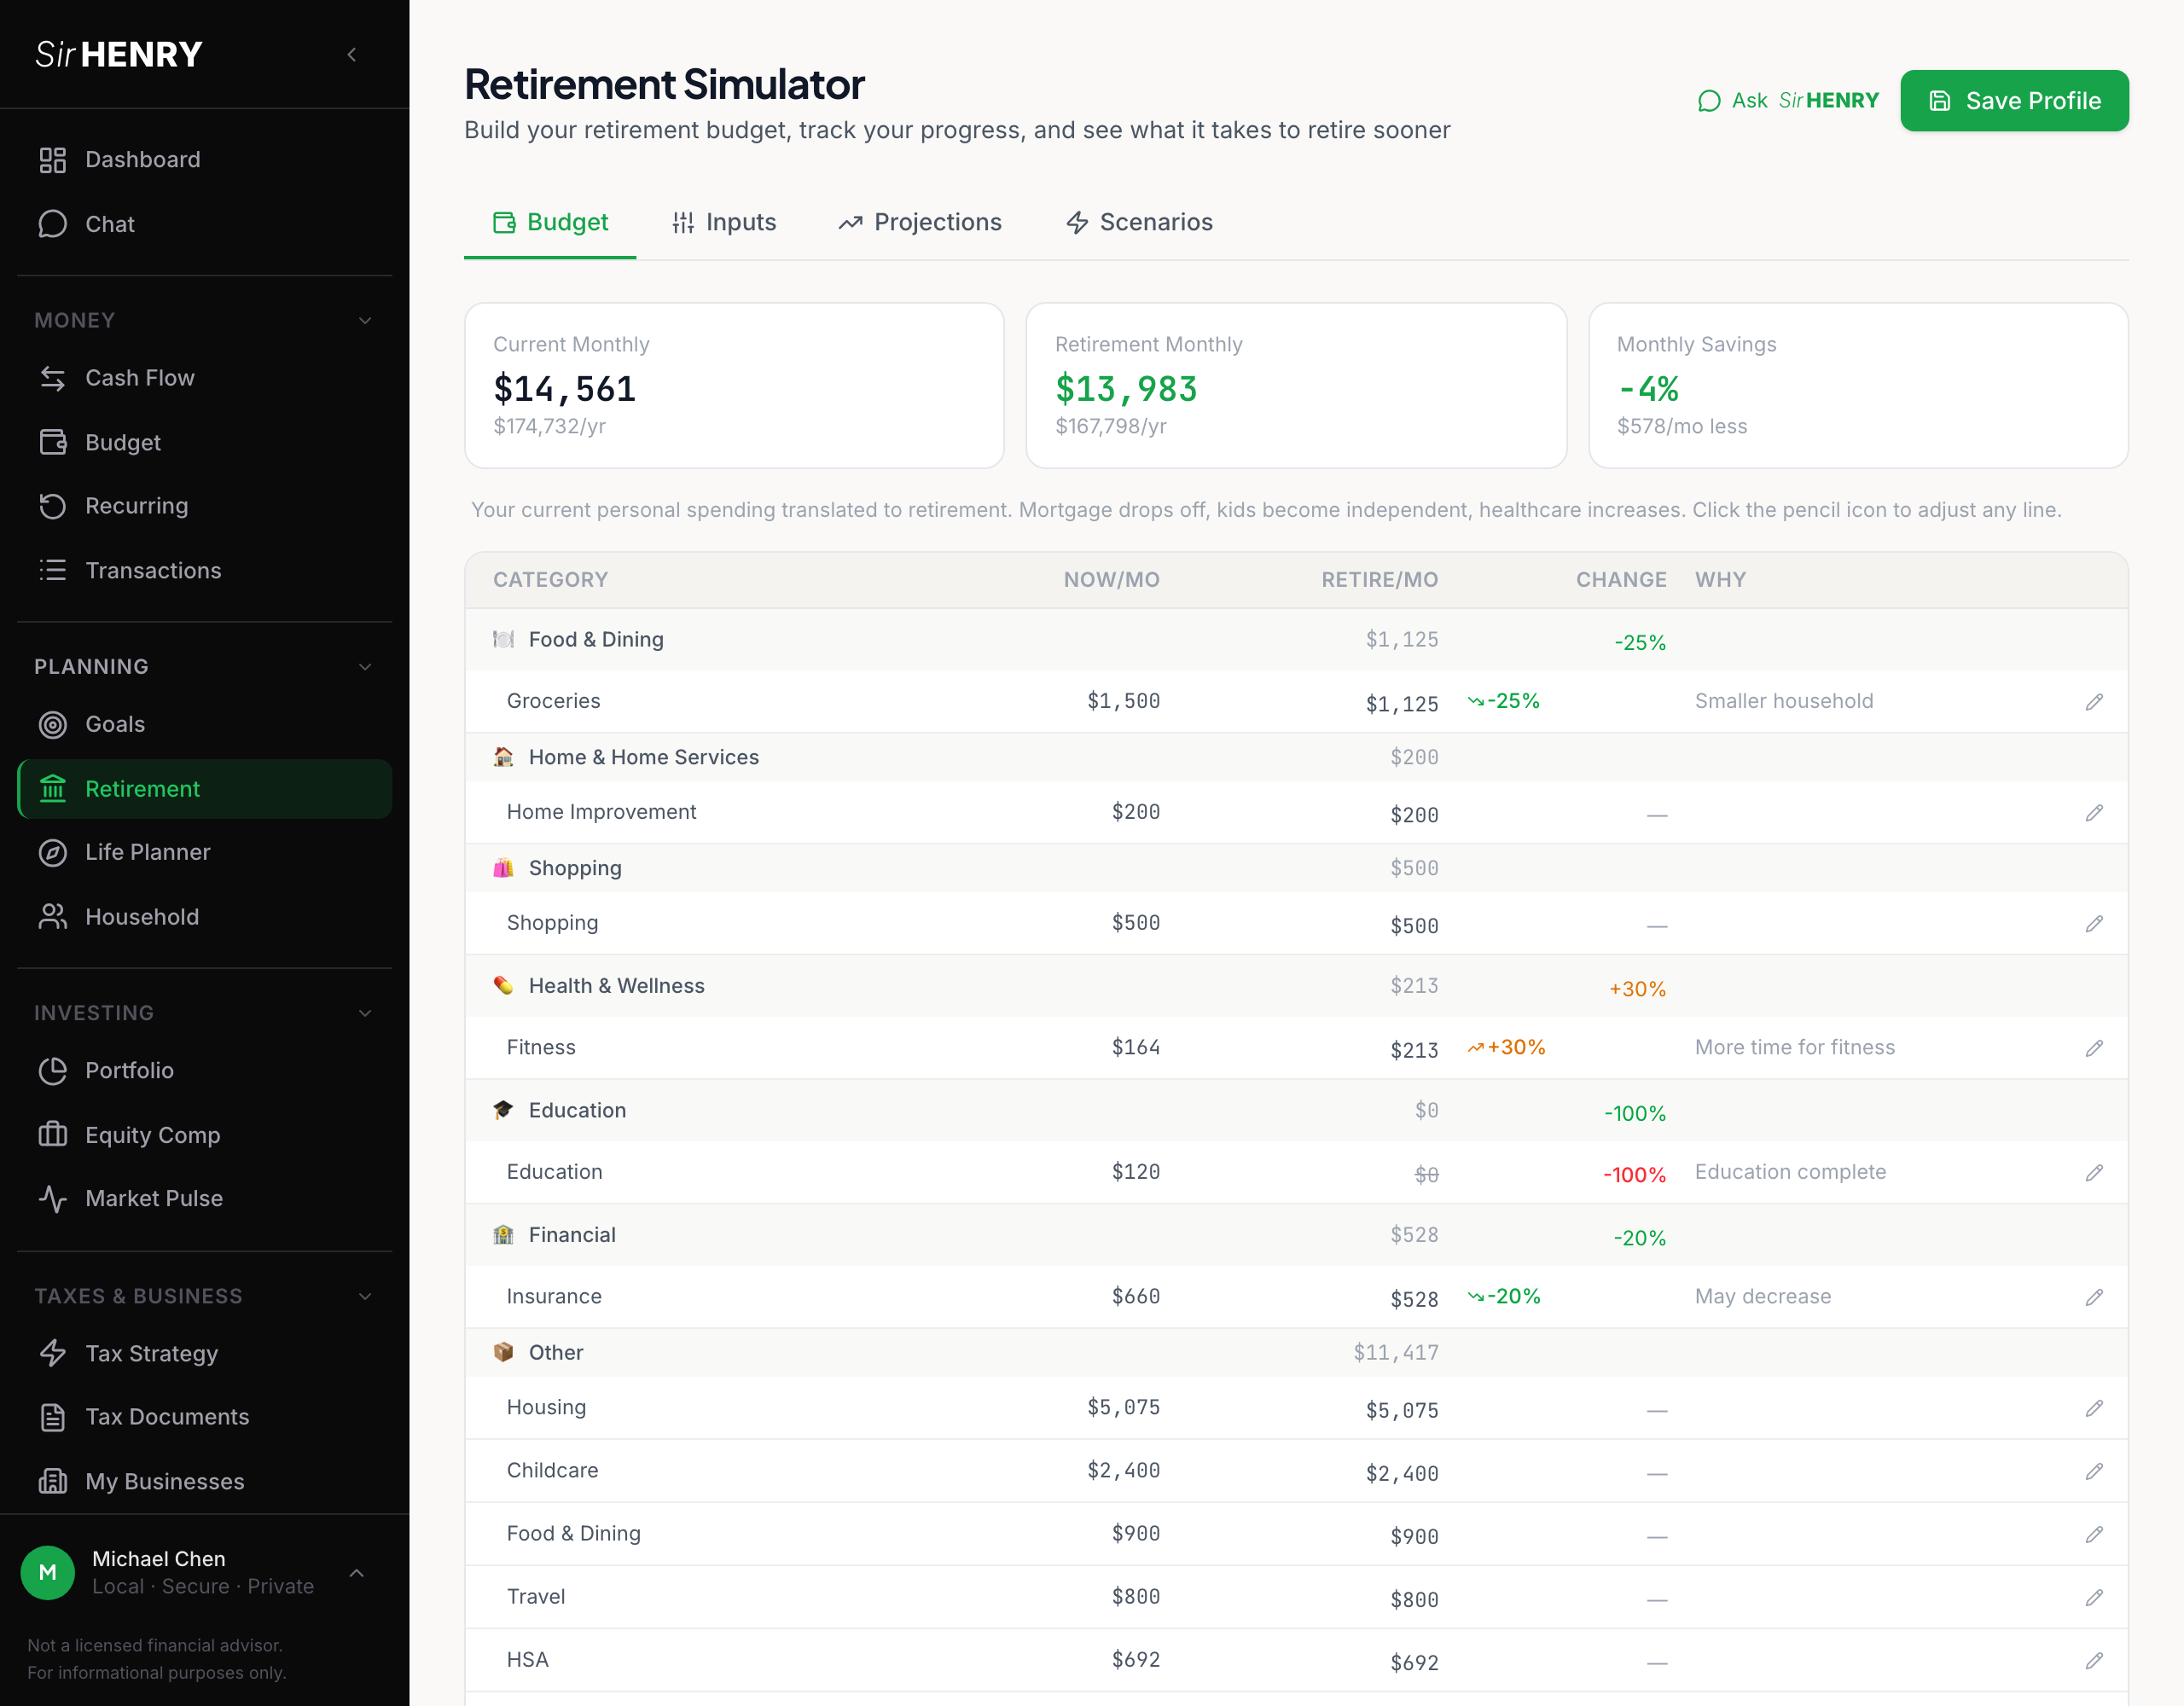Viewport: 2184px width, 1706px height.
Task: Switch to the Inputs tab
Action: pyautogui.click(x=724, y=222)
